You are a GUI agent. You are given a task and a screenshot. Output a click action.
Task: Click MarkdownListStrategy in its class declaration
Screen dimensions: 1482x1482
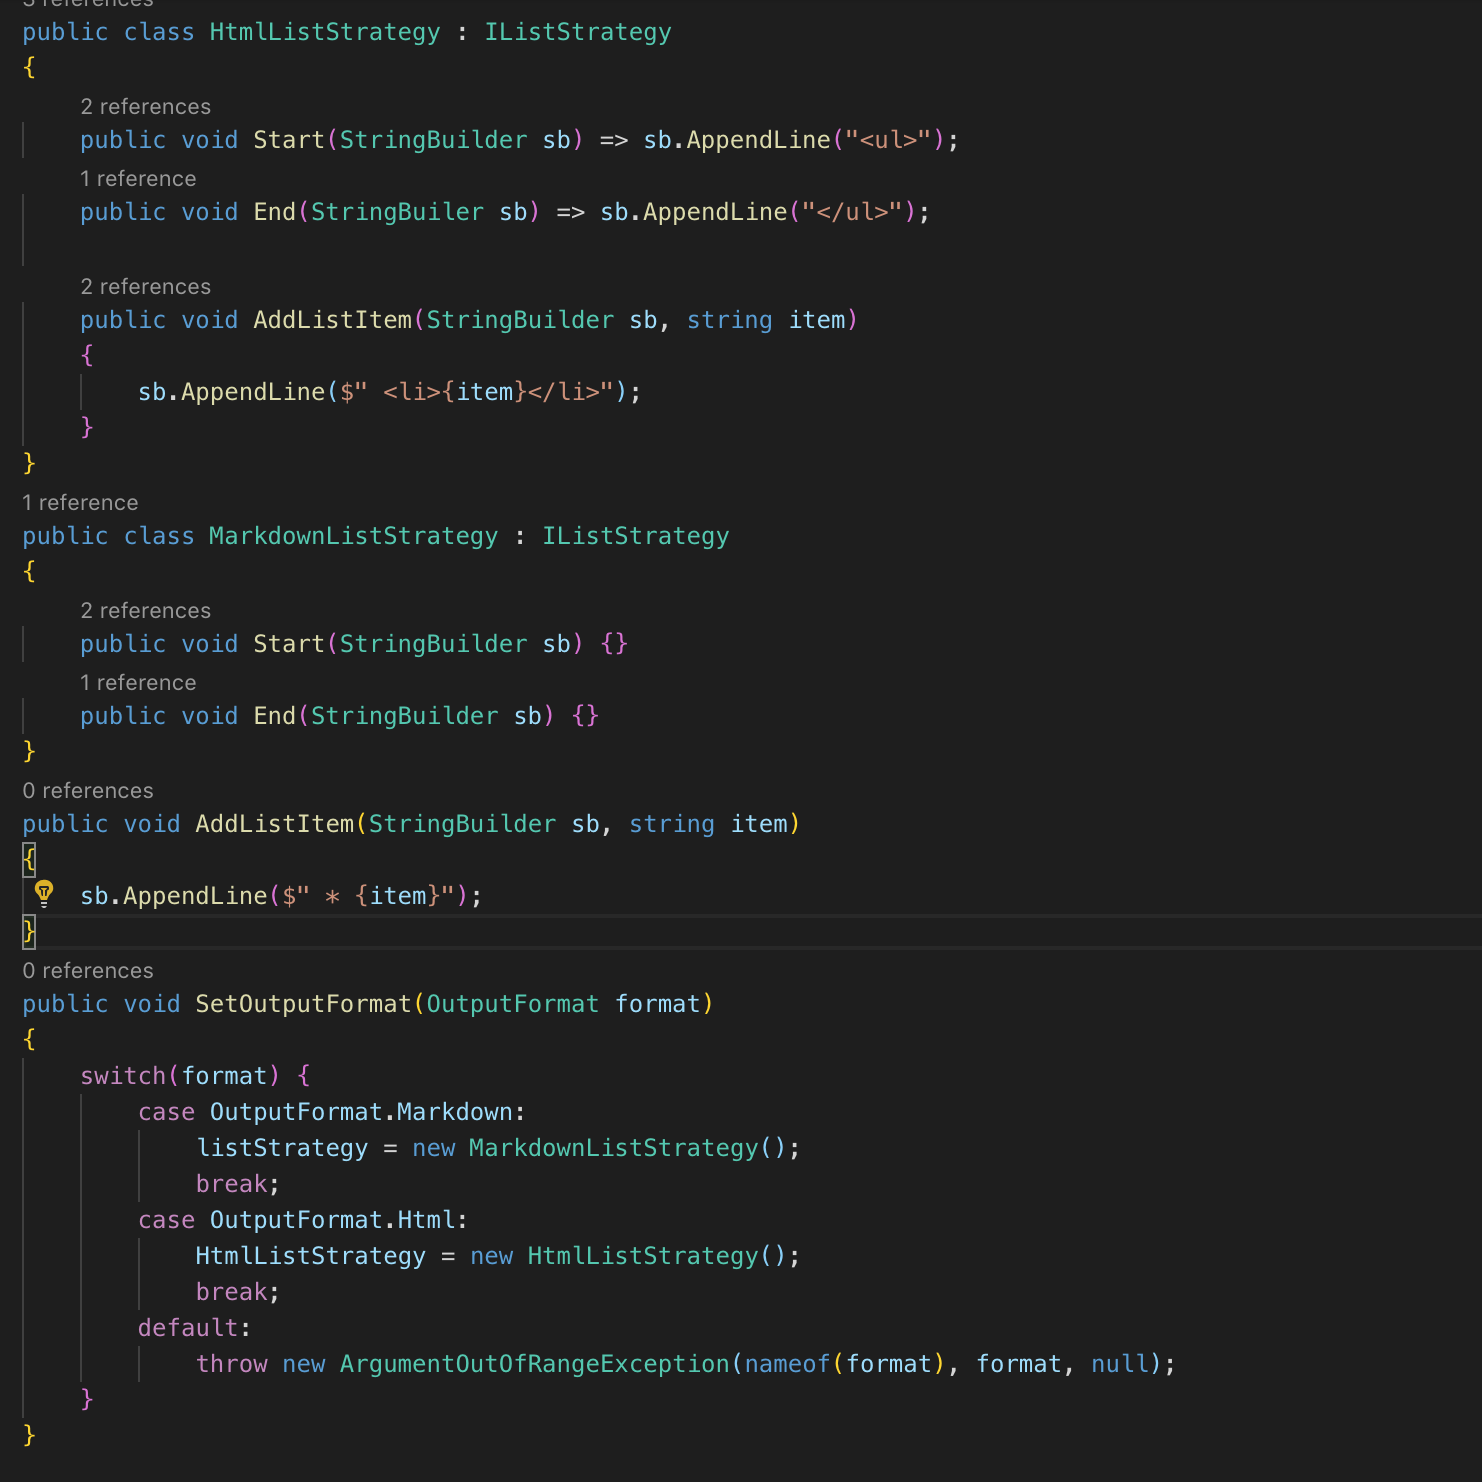(x=354, y=536)
